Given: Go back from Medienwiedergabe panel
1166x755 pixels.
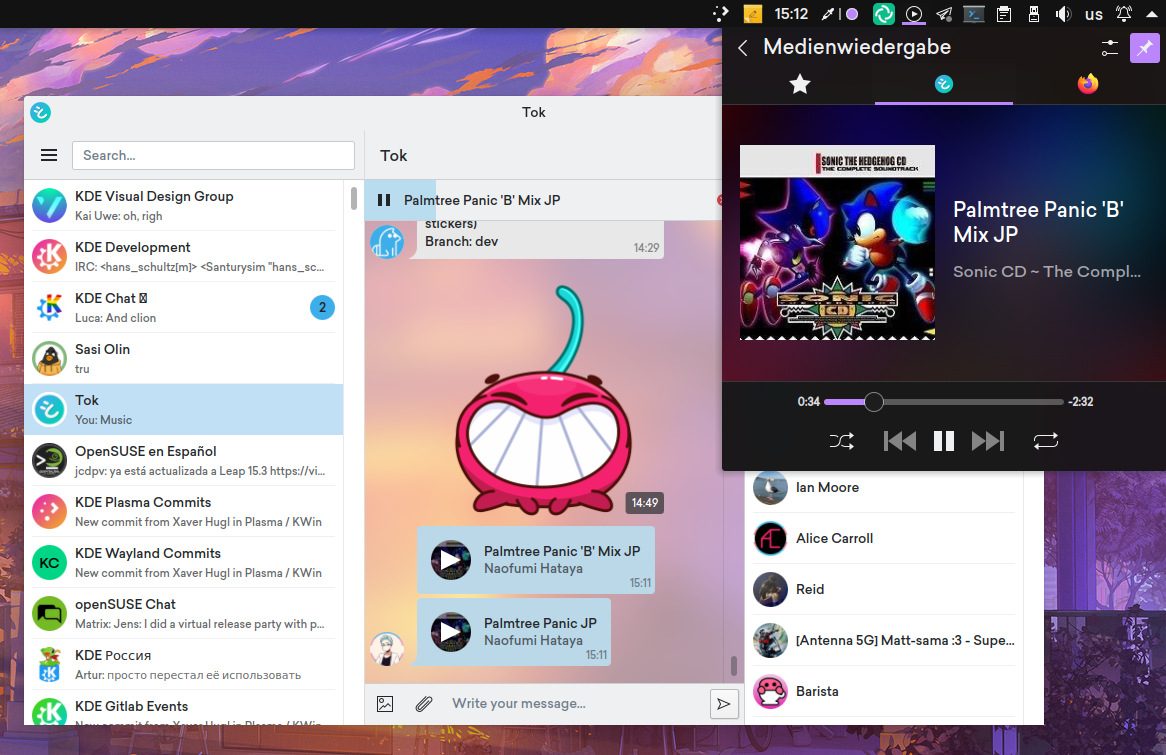Looking at the screenshot, I should (x=742, y=48).
